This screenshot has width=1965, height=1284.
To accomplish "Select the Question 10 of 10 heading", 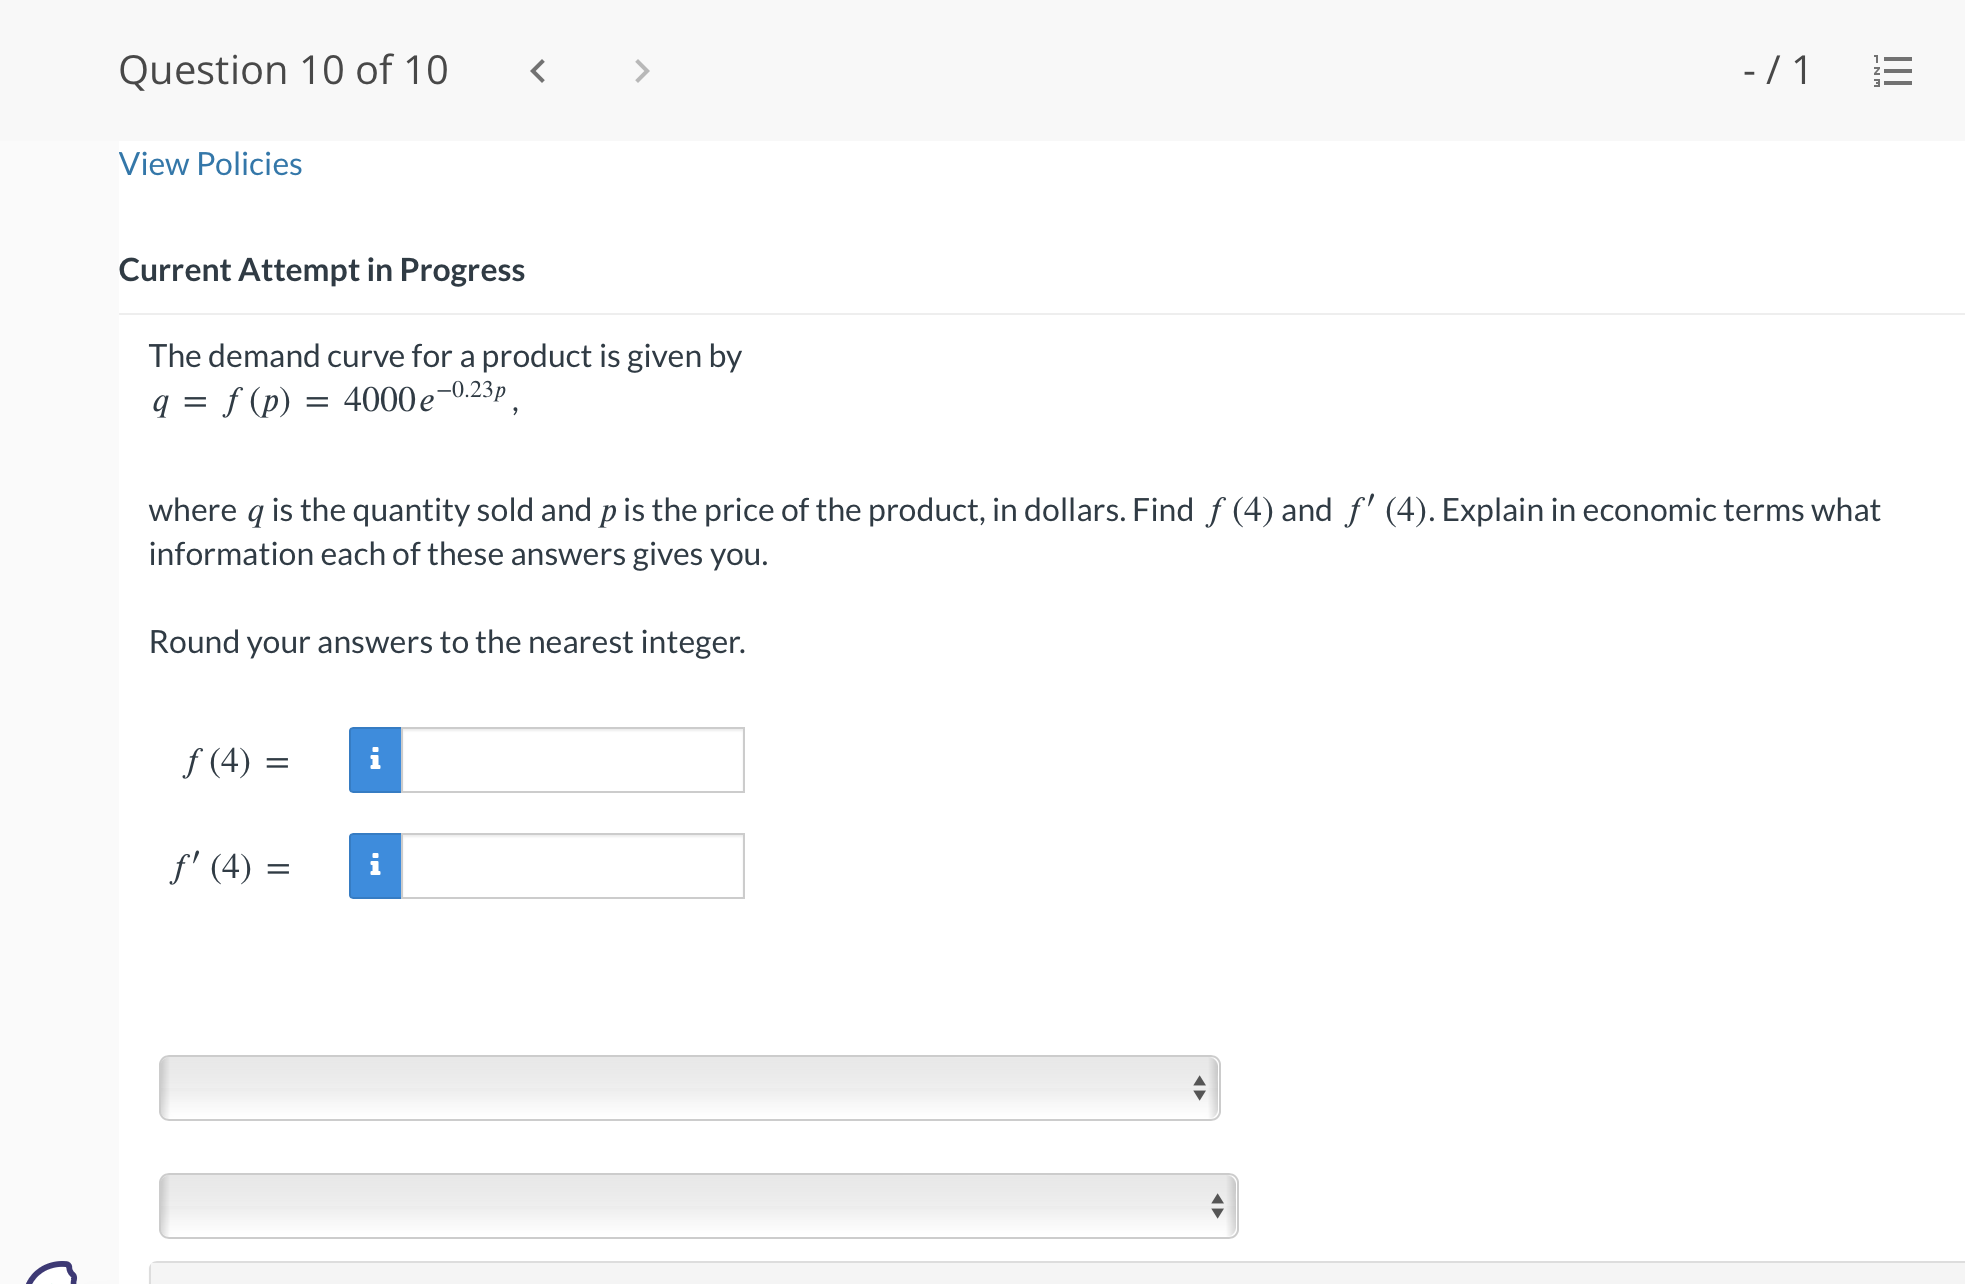I will pyautogui.click(x=284, y=70).
